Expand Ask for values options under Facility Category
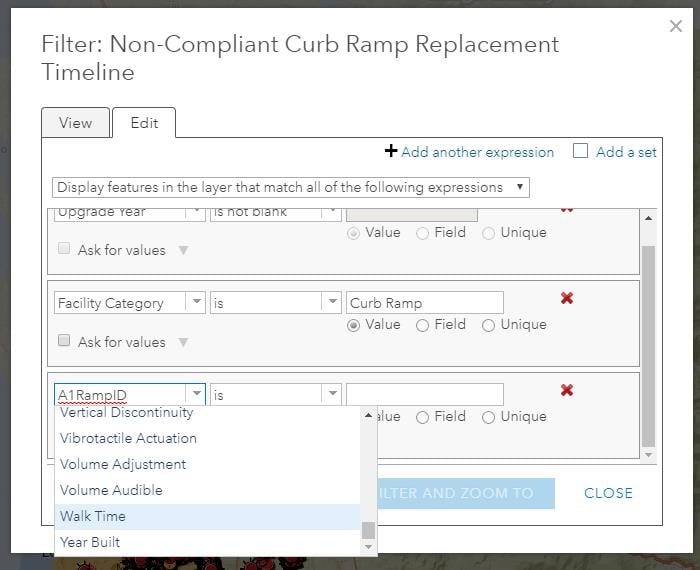 pyautogui.click(x=183, y=342)
